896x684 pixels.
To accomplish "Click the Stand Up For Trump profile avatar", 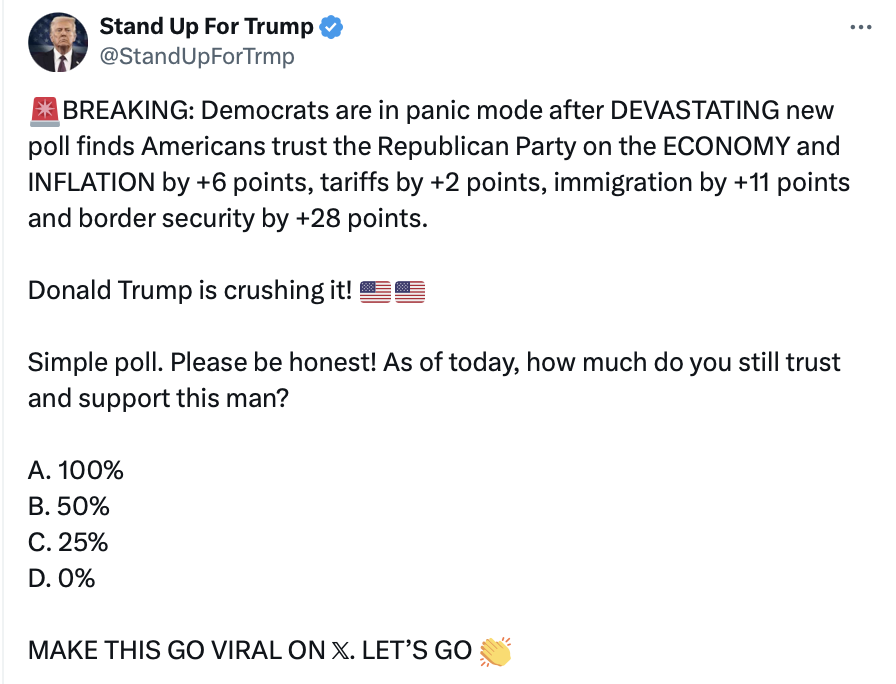I will (x=59, y=42).
